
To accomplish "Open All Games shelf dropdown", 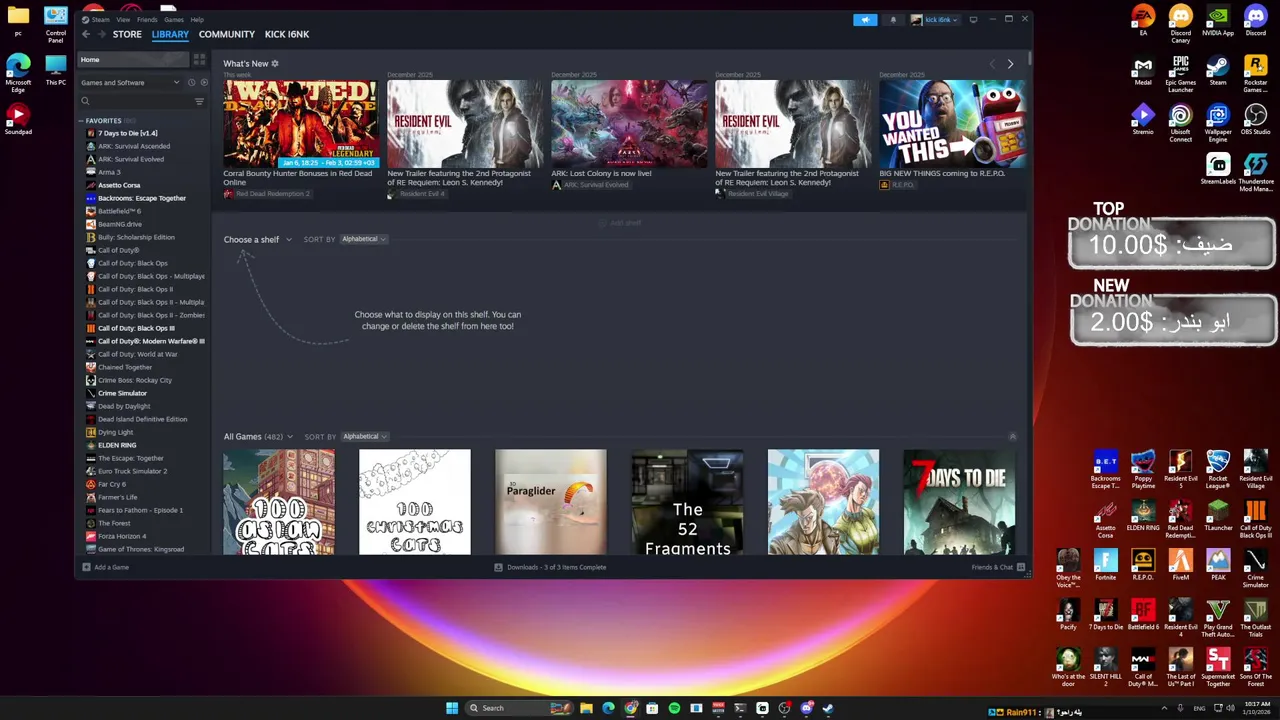I will [258, 437].
